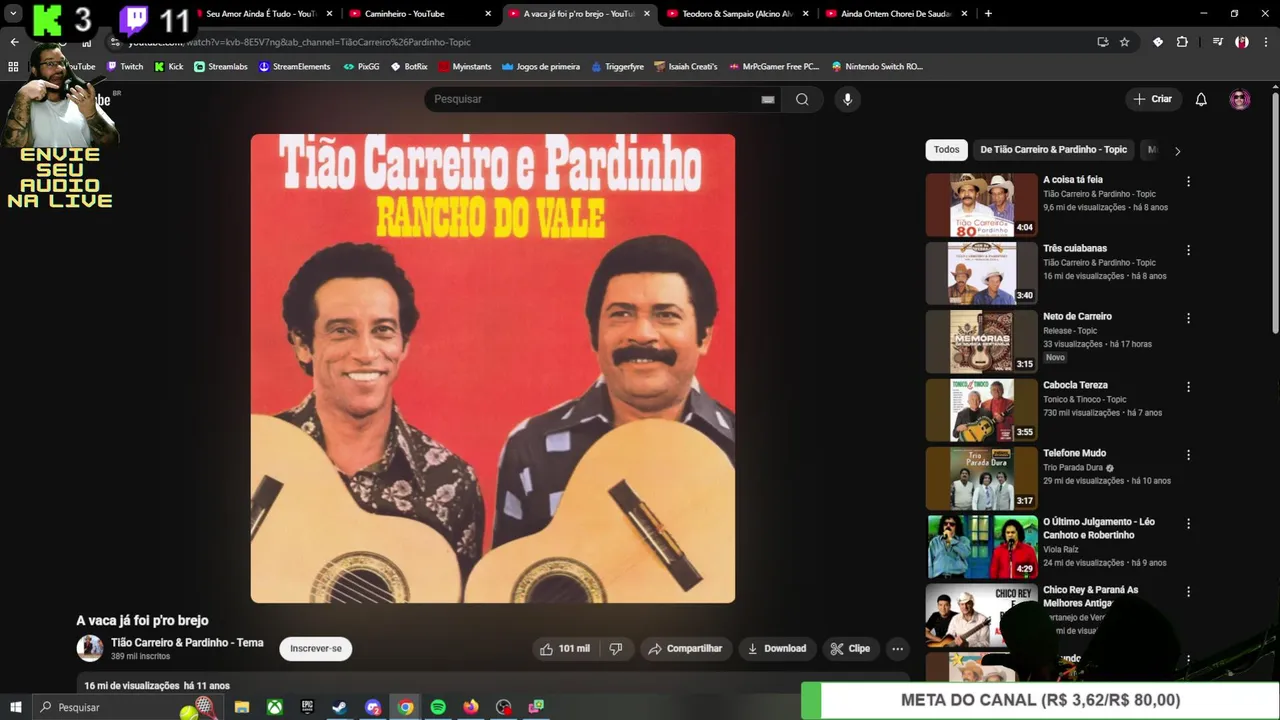The width and height of the screenshot is (1280, 720).
Task: Open options for Telefone Mudo video
Action: point(1188,455)
